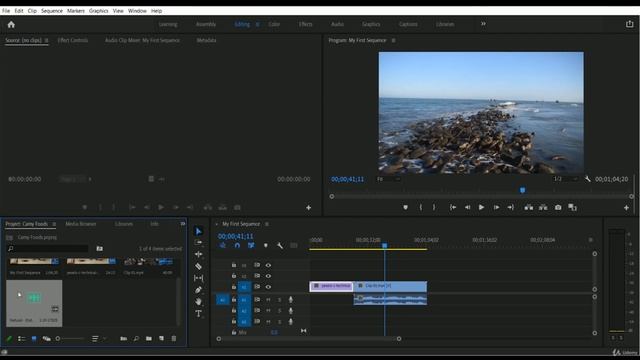
Task: Click Add Marker in Program monitor
Action: point(405,207)
